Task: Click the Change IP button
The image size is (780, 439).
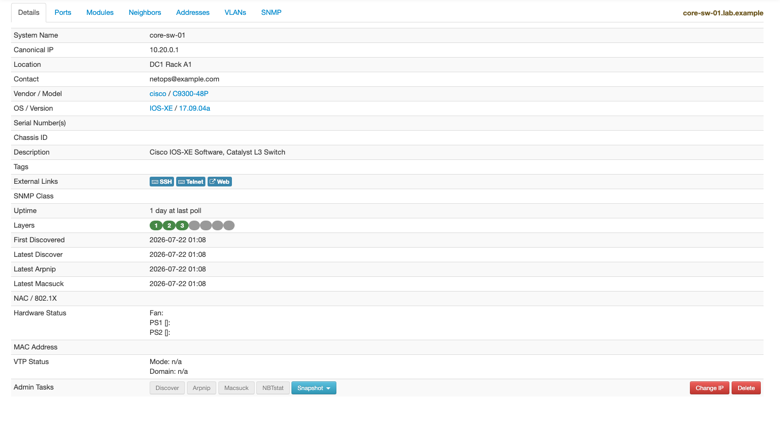Action: (x=709, y=388)
